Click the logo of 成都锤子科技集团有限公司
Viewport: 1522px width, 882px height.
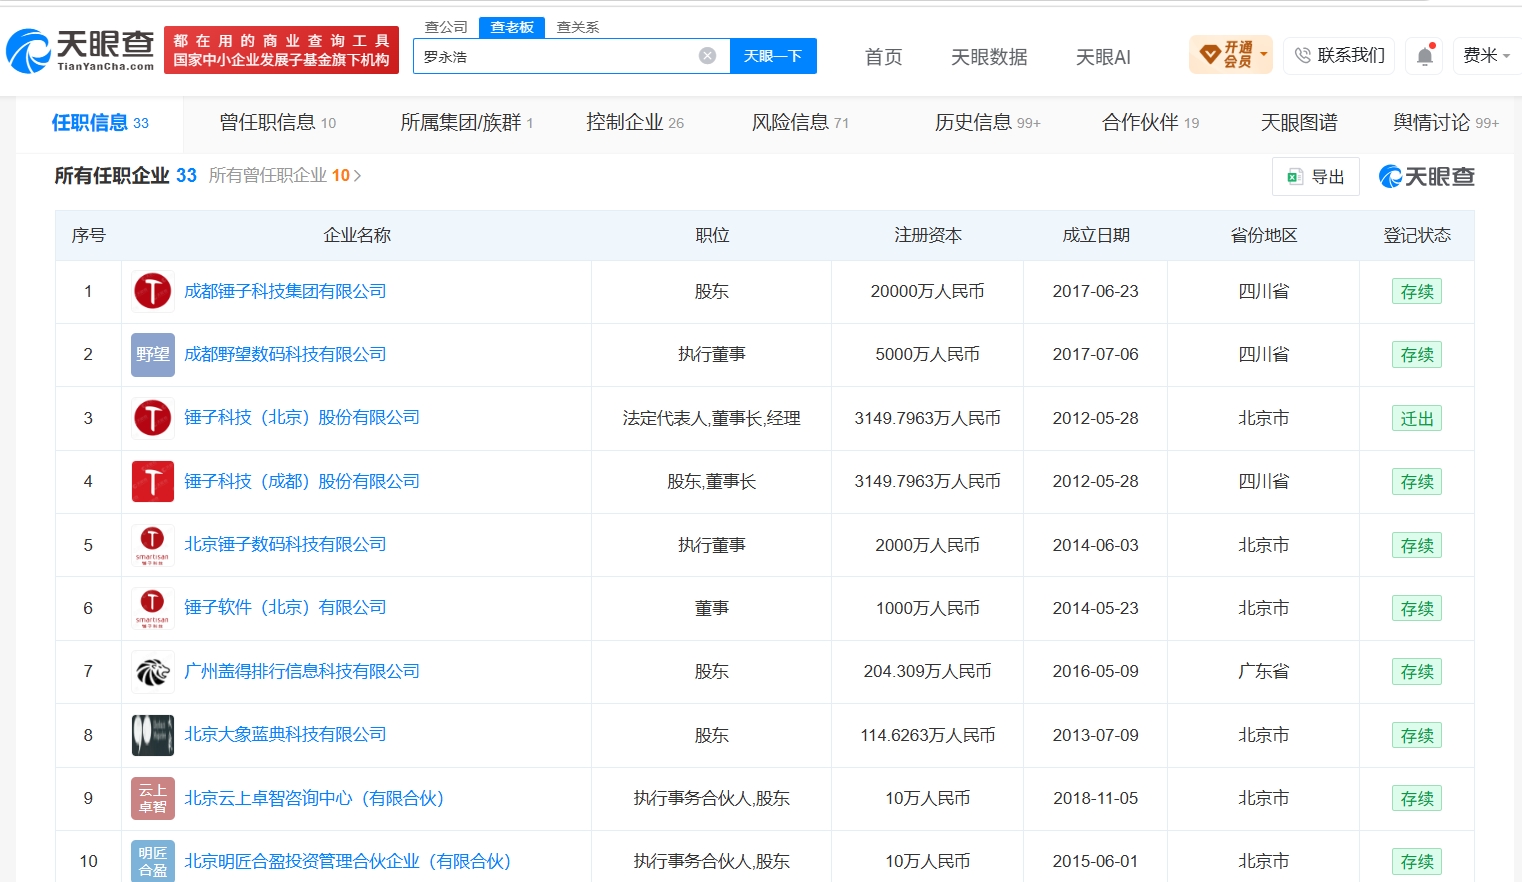click(153, 292)
